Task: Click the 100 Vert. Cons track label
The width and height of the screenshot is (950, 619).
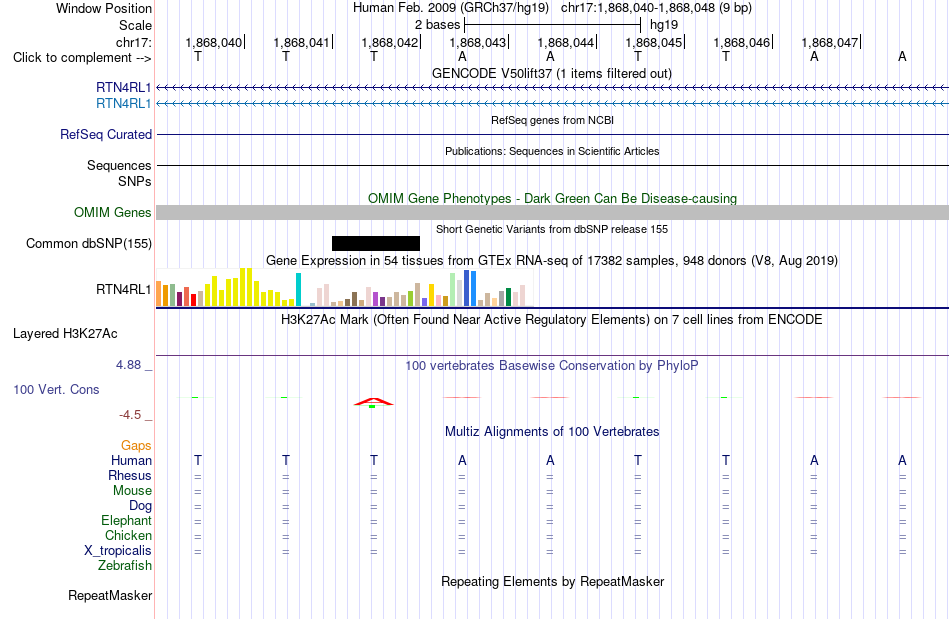Action: tap(56, 389)
